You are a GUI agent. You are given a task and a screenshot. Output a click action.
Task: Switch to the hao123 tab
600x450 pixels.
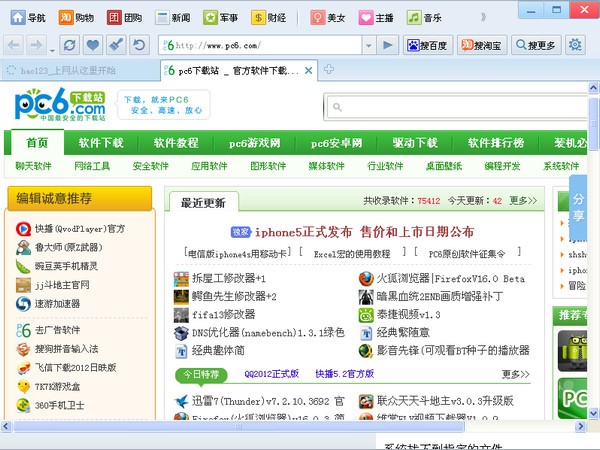(x=80, y=71)
